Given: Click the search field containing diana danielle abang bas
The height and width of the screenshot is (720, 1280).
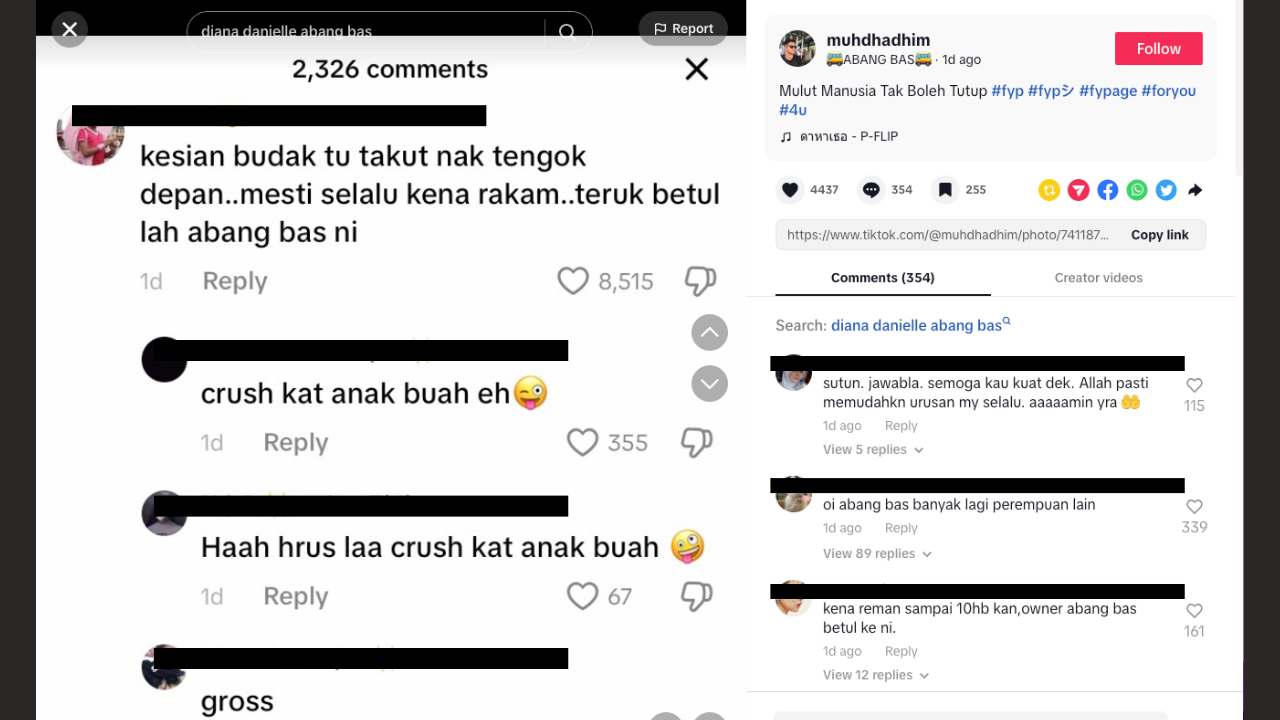Looking at the screenshot, I should [389, 31].
